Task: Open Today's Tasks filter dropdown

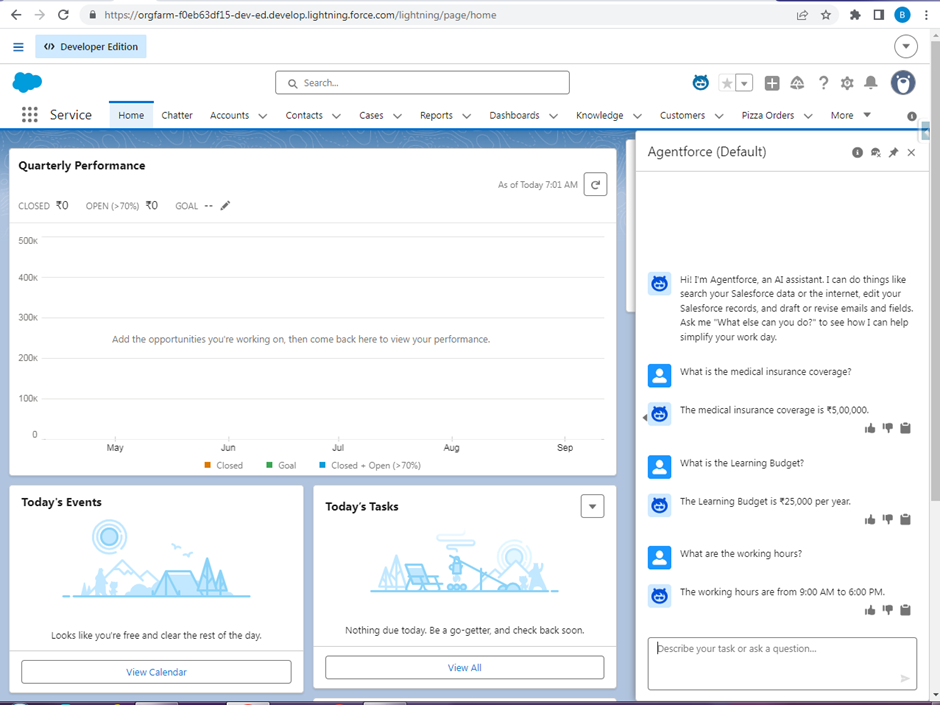Action: [x=592, y=506]
